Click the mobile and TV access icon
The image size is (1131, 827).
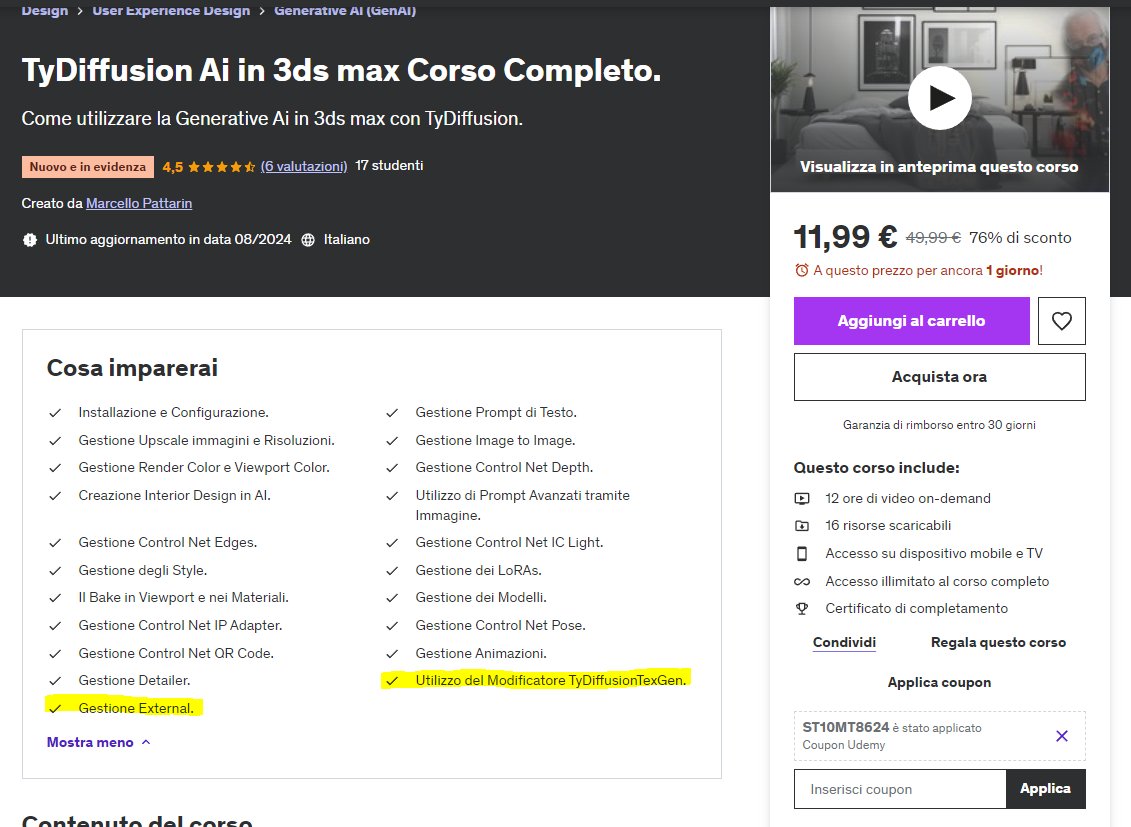tap(803, 553)
